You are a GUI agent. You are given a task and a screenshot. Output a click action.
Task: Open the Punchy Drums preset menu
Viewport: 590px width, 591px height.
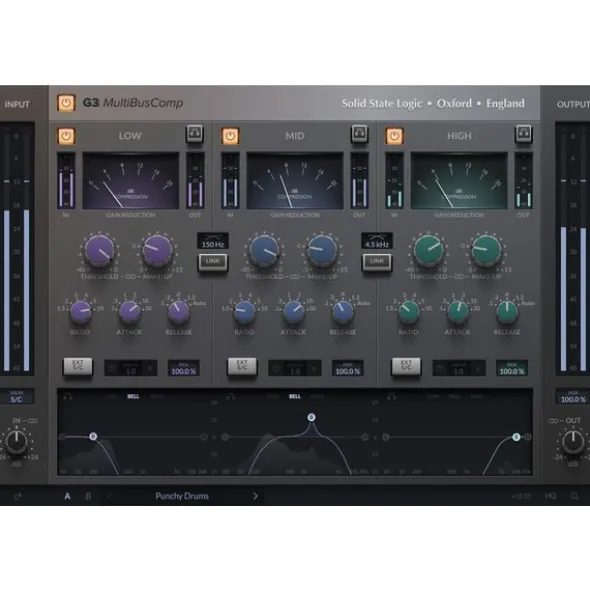pyautogui.click(x=182, y=496)
